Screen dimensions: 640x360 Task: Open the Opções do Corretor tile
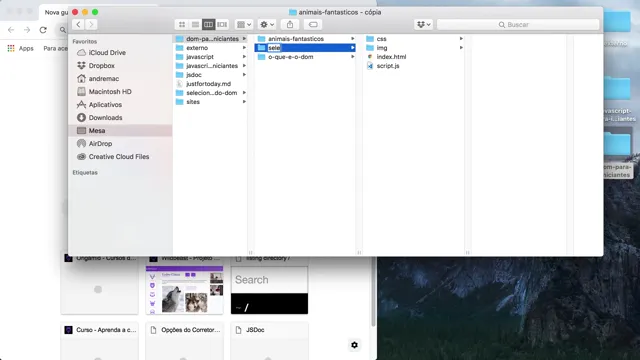(184, 341)
